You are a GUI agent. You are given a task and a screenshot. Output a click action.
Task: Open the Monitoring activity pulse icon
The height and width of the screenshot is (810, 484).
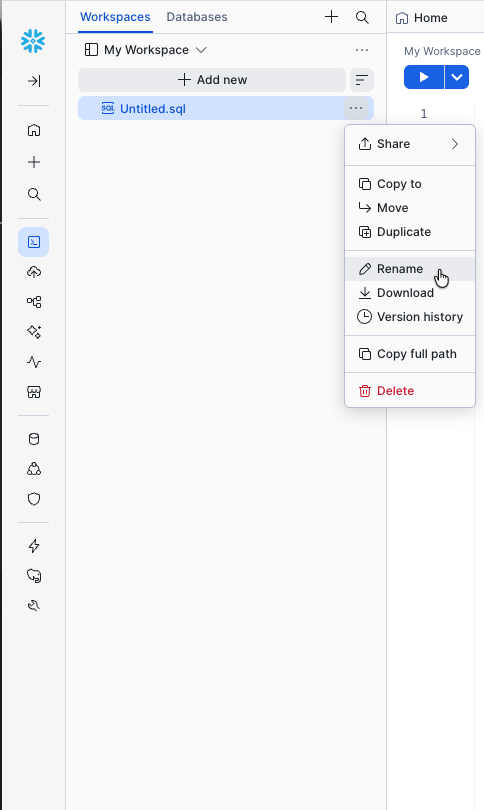[x=34, y=362]
